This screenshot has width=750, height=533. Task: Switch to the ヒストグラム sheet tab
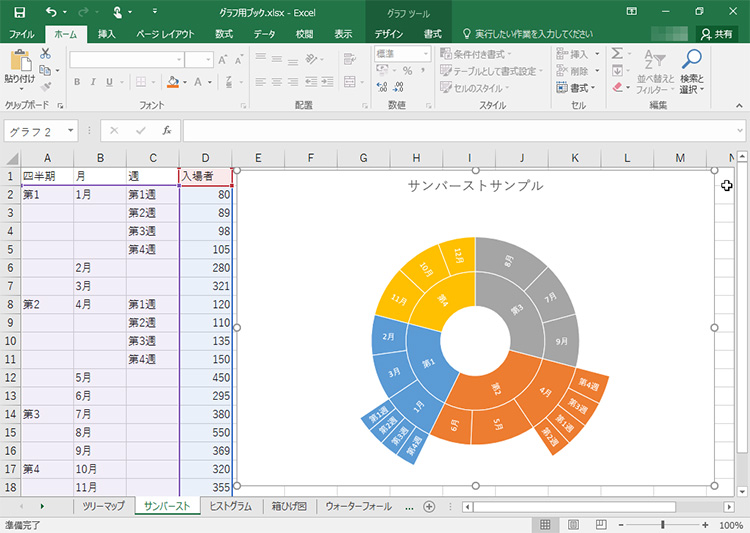click(230, 506)
